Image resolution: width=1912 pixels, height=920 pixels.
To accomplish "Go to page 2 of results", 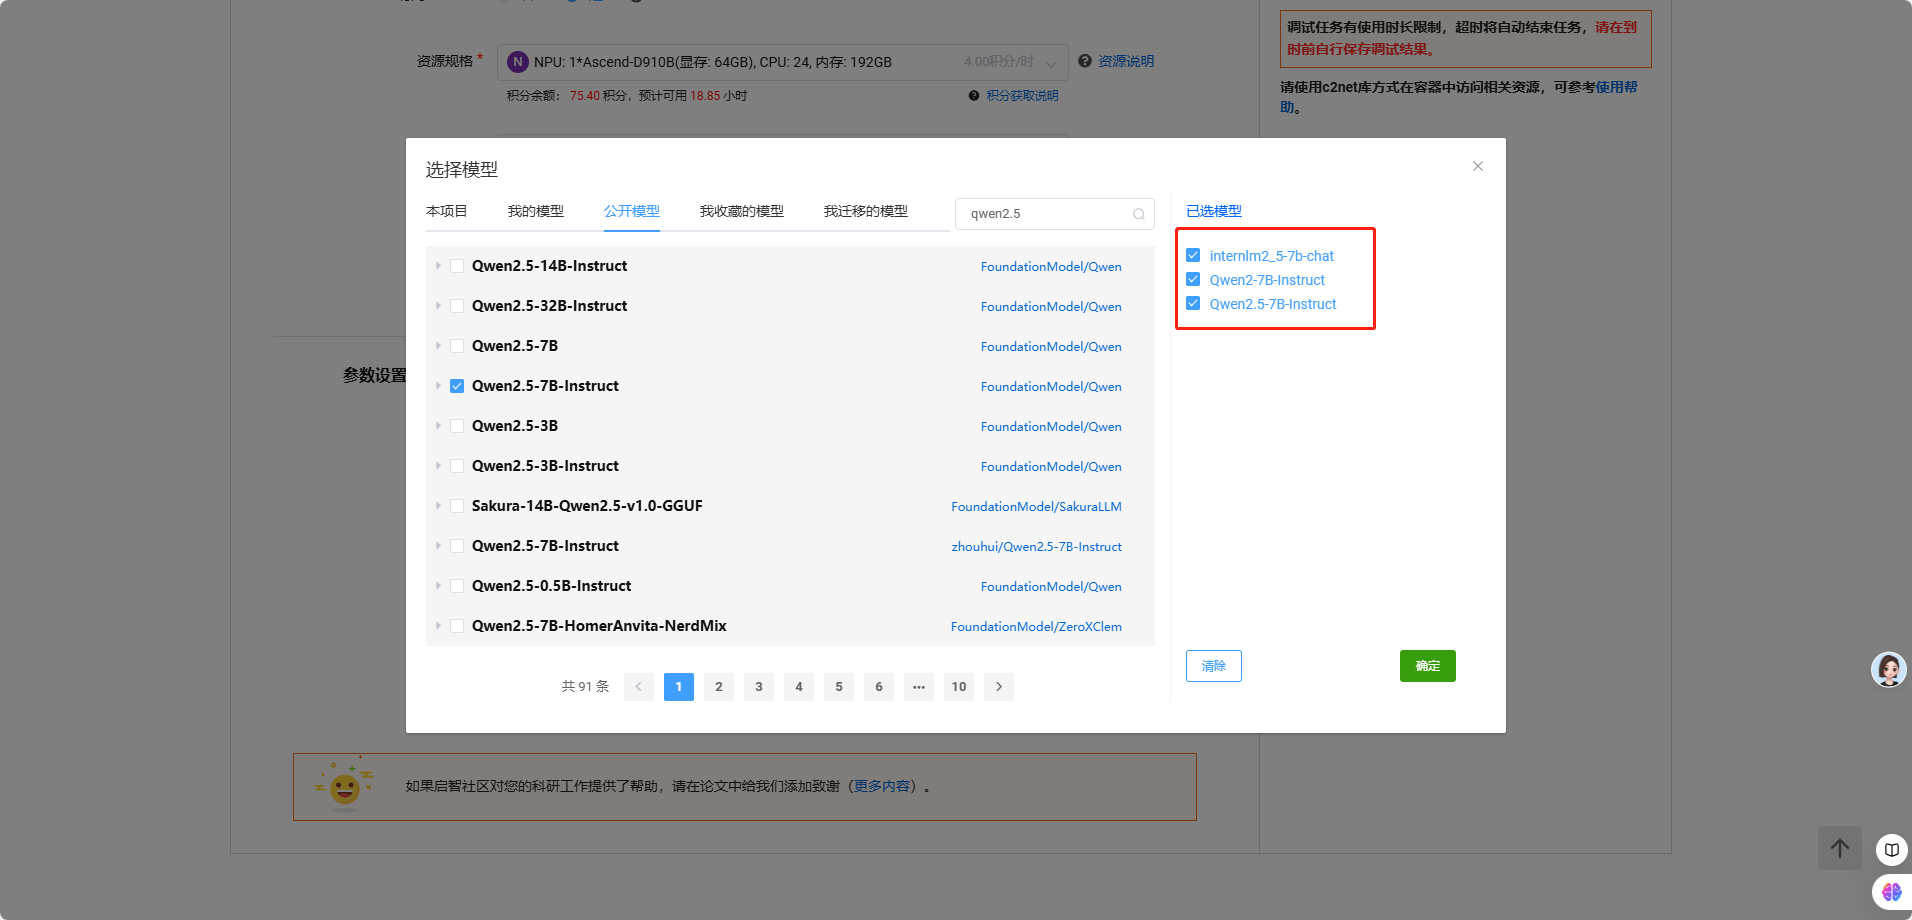I will pos(718,687).
